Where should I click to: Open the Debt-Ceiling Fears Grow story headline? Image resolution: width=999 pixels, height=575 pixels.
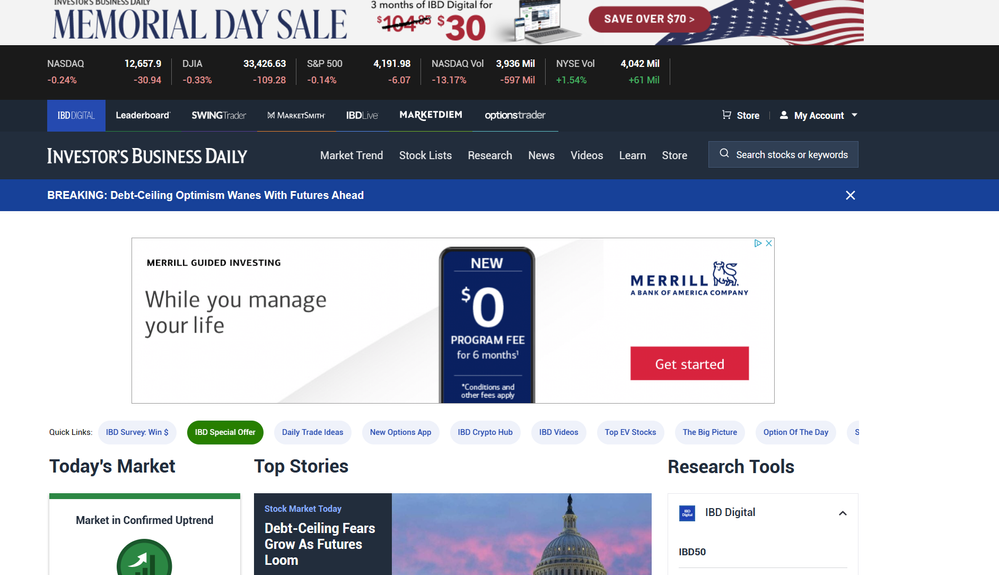pyautogui.click(x=320, y=544)
